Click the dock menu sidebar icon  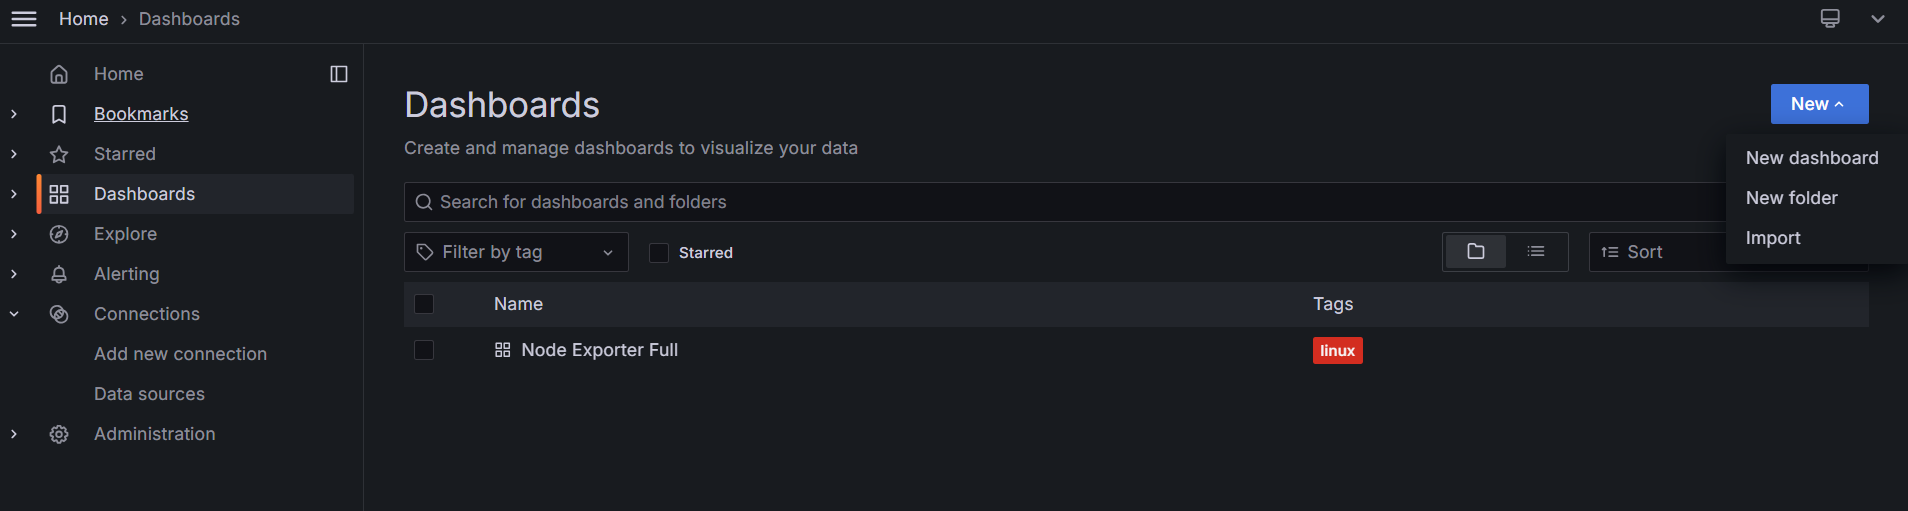pos(339,74)
